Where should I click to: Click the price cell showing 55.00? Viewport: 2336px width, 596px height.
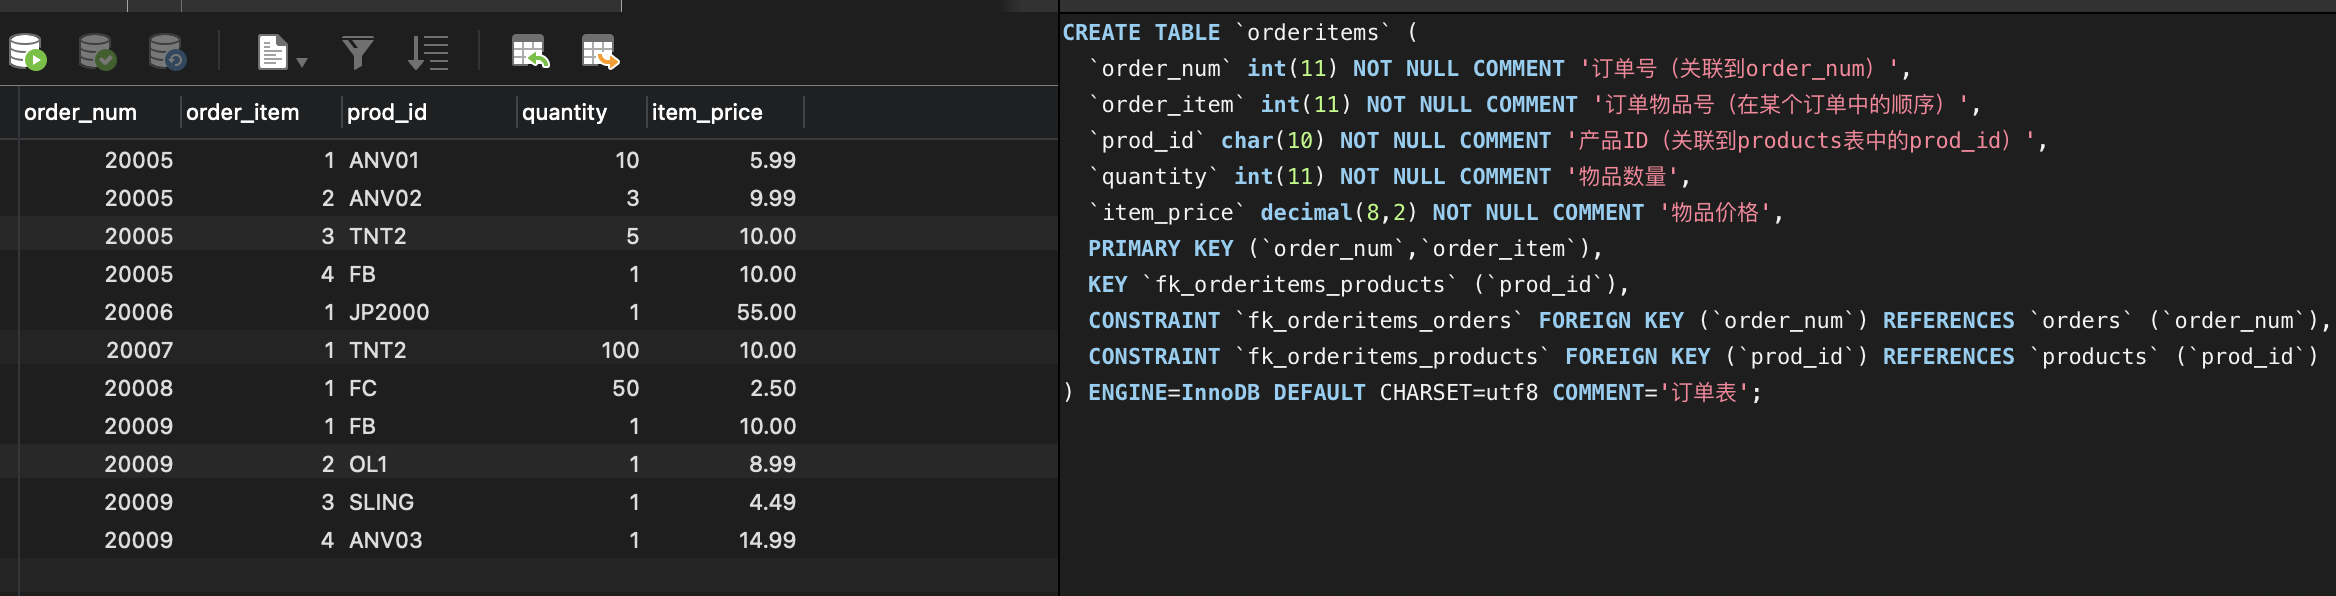766,312
